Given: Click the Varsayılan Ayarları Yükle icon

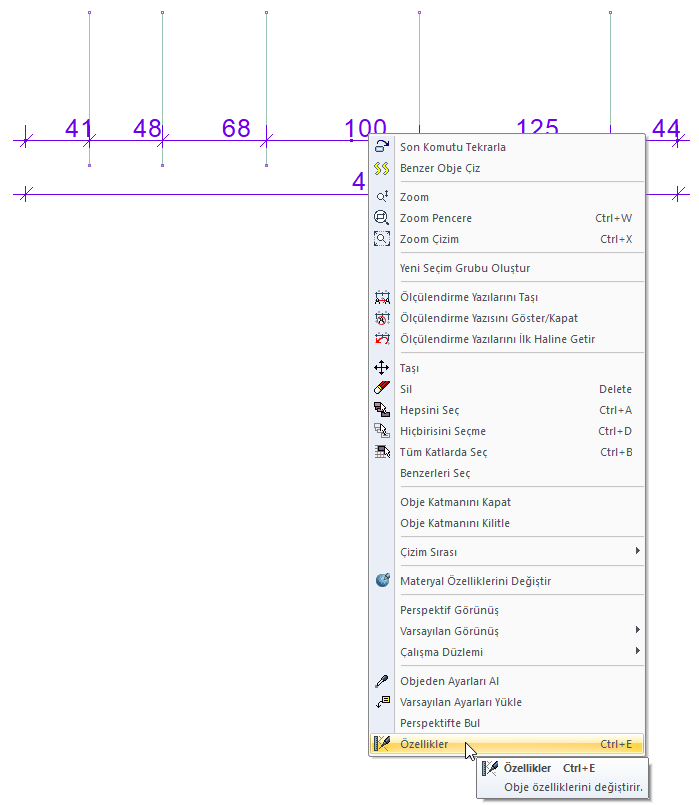Looking at the screenshot, I should click(x=382, y=702).
